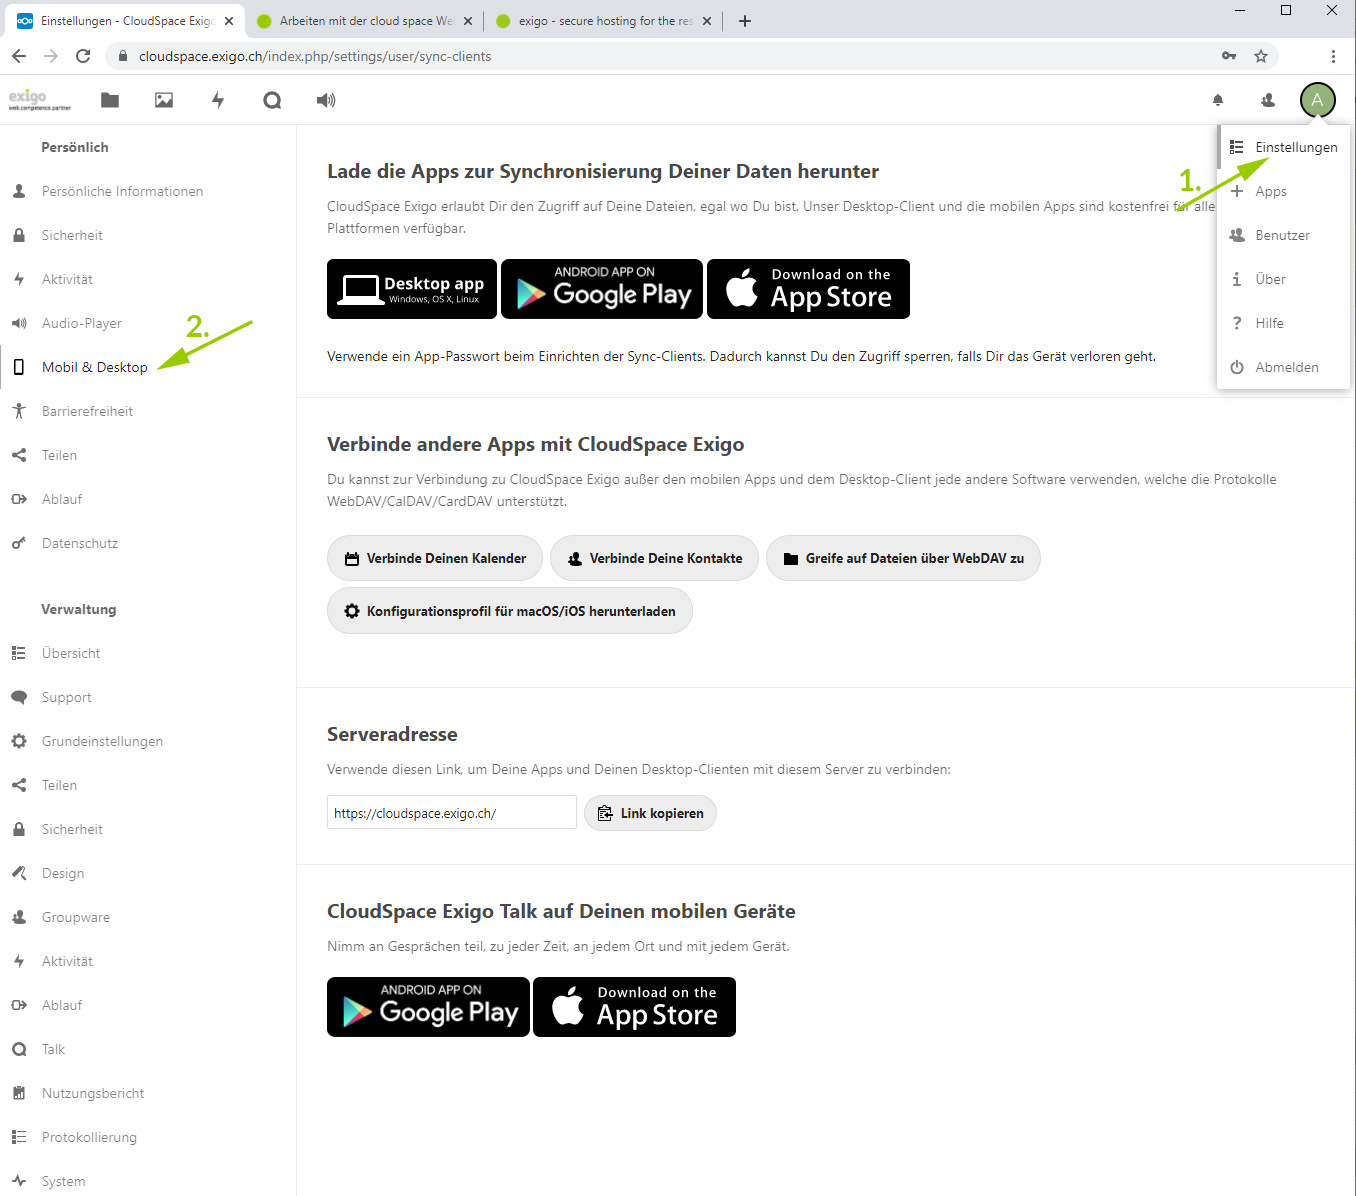This screenshot has height=1196, width=1356.
Task: Open Design settings in sidebar
Action: pyautogui.click(x=148, y=873)
